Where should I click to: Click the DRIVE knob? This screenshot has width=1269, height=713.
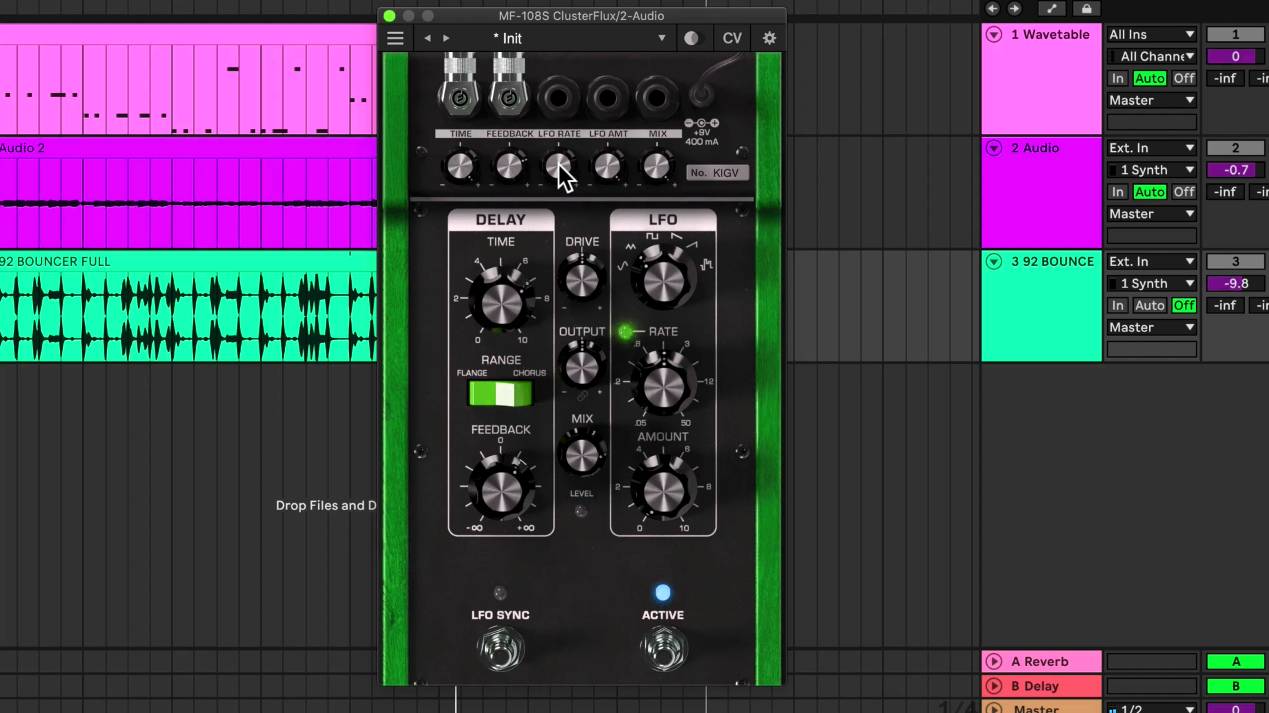pos(581,277)
